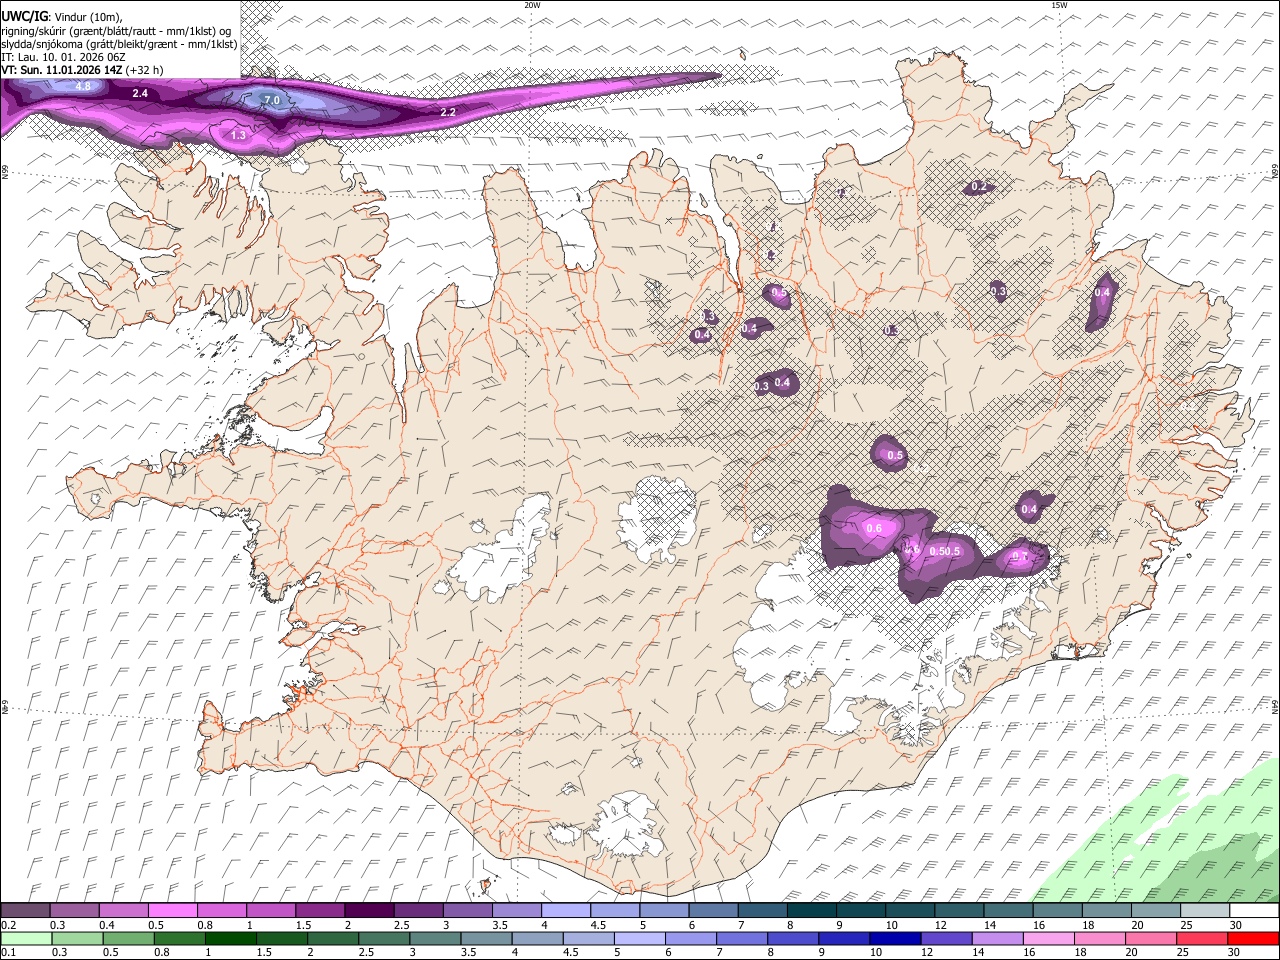Click the 20W longitude label
The width and height of the screenshot is (1280, 960).
click(532, 5)
